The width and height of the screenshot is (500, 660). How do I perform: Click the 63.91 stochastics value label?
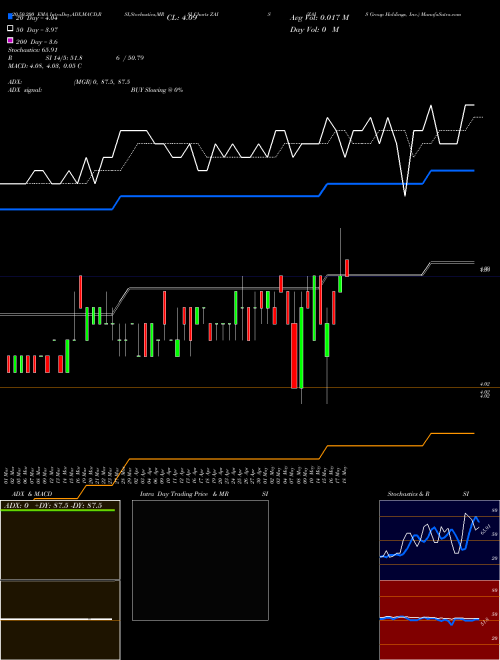pos(485,529)
